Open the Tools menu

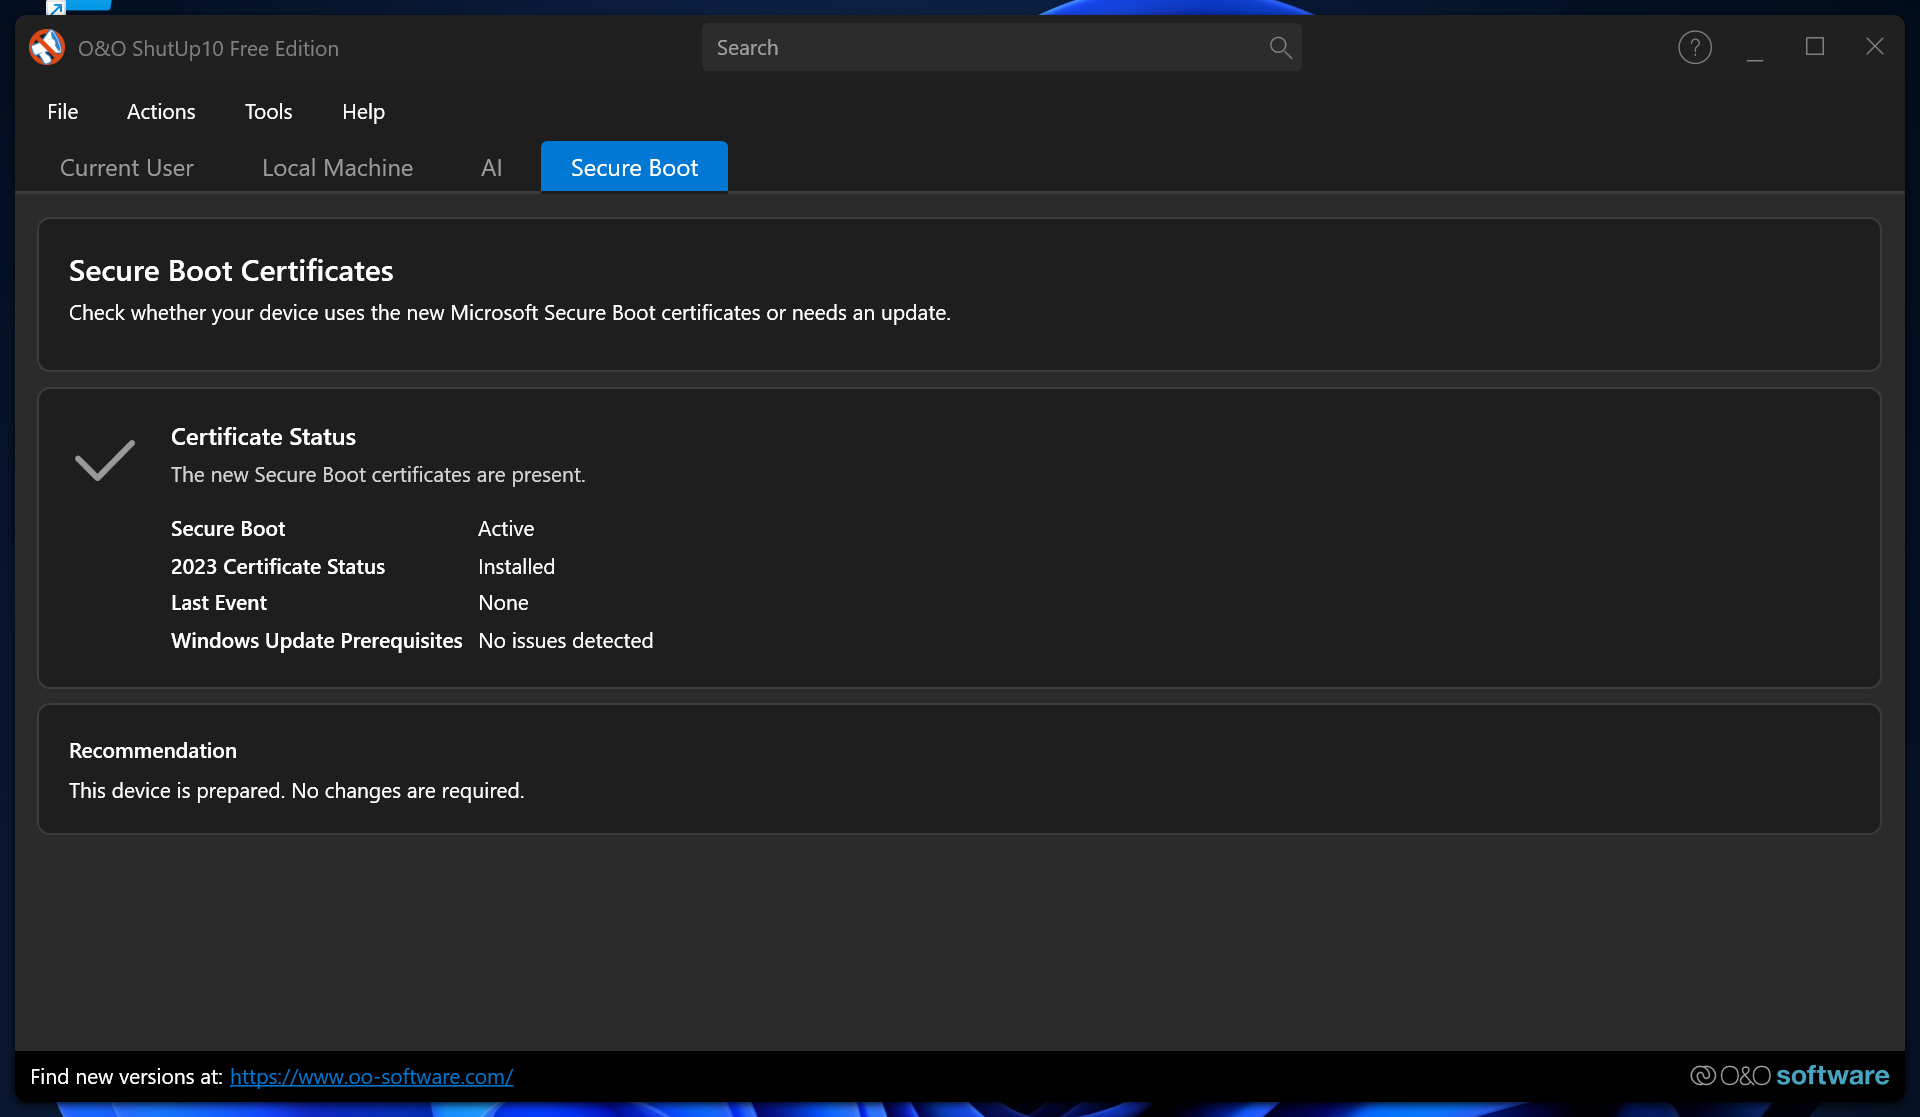pyautogui.click(x=269, y=111)
